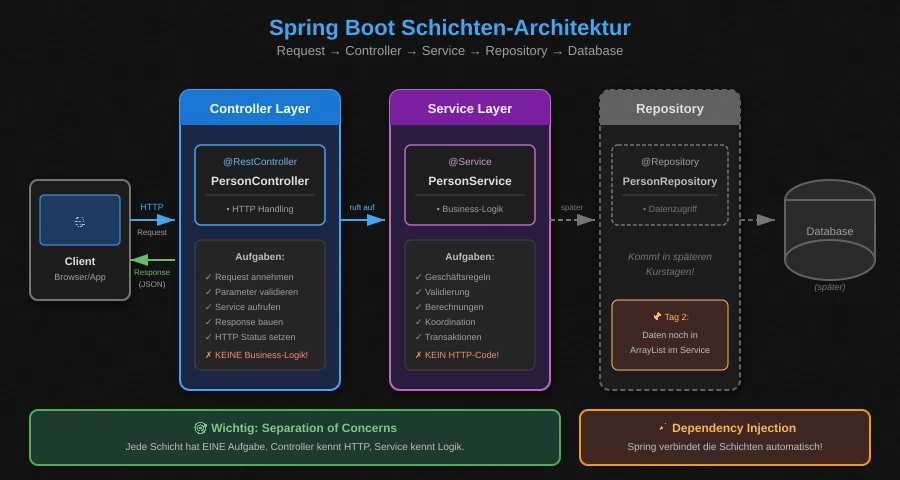Click the PersonService class box
The height and width of the screenshot is (480, 900).
click(470, 184)
